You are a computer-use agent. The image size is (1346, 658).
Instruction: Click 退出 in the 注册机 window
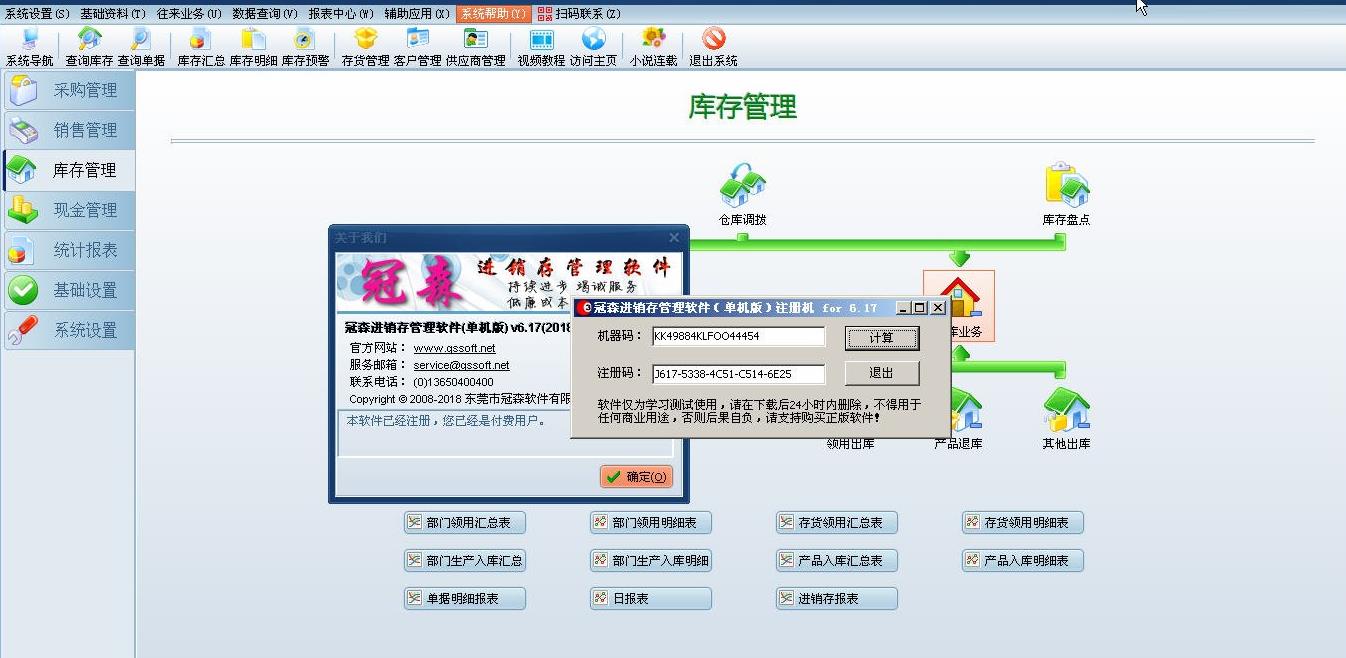coord(881,373)
